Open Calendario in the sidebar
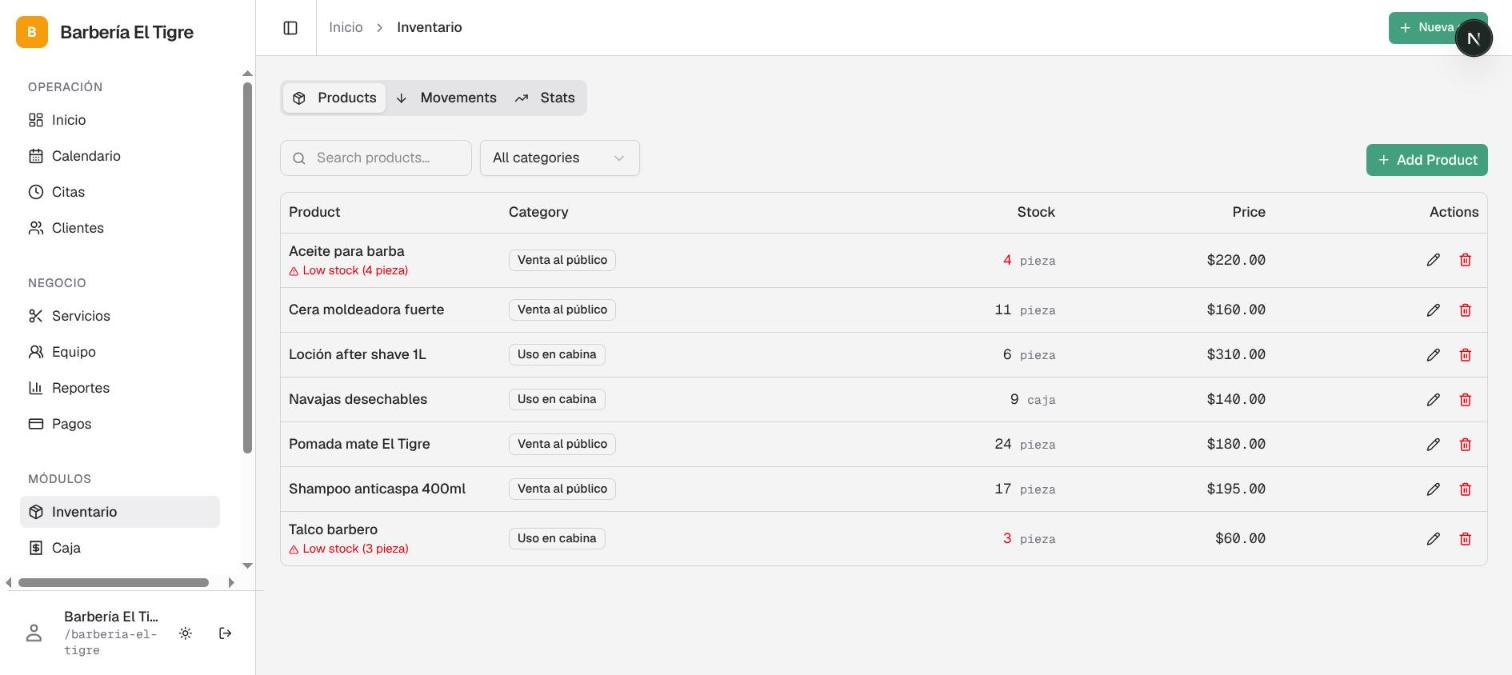 click(x=120, y=156)
